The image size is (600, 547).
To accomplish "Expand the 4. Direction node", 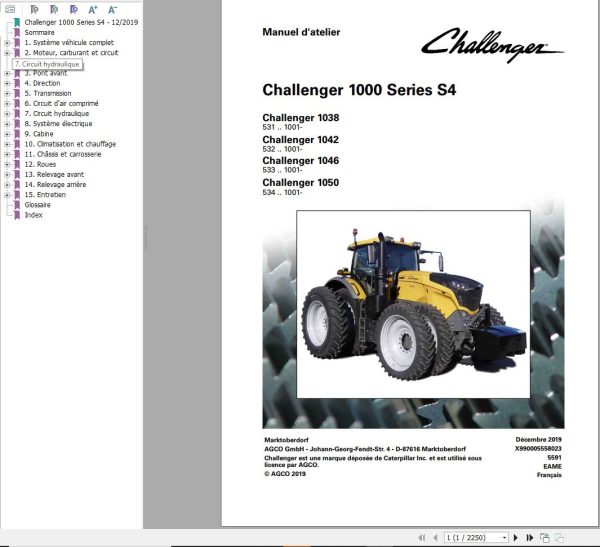I will click(x=7, y=83).
